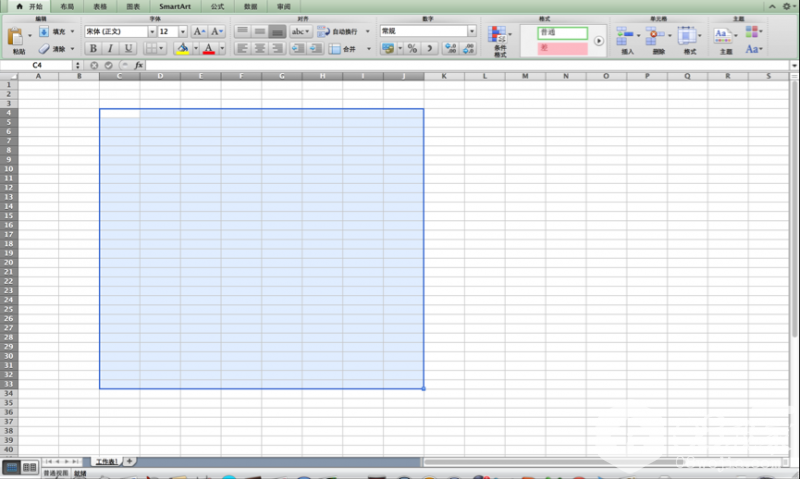Open the font name 宋体 dropdown
Image resolution: width=800 pixels, height=479 pixels.
pos(151,32)
